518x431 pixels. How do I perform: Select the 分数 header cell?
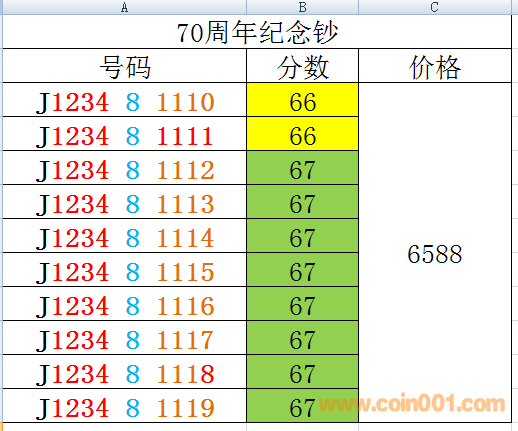point(302,66)
